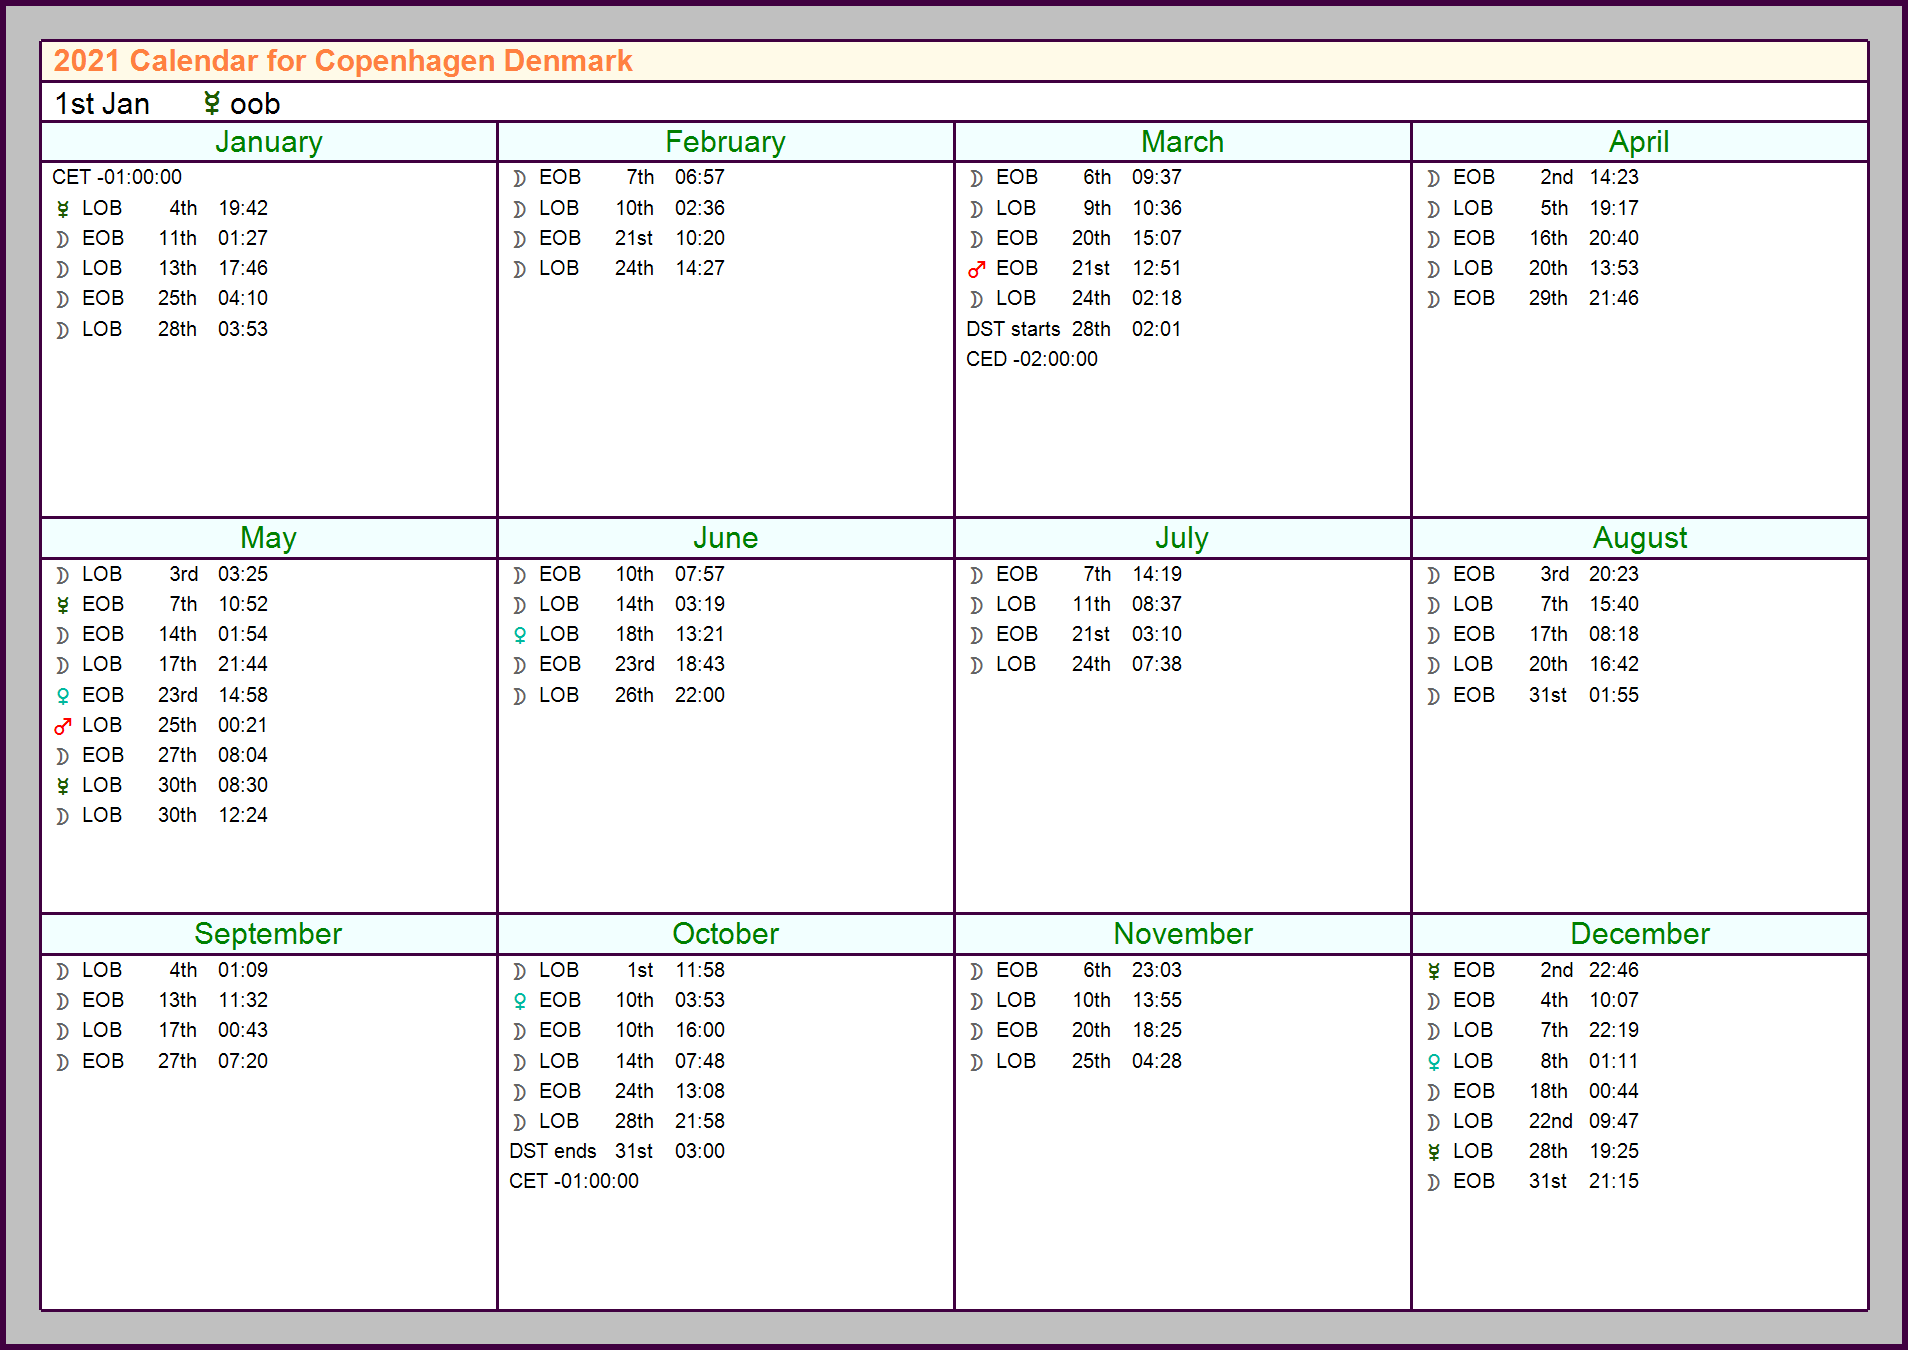The image size is (1908, 1350).
Task: Click date '13th' in September
Action: click(177, 1000)
